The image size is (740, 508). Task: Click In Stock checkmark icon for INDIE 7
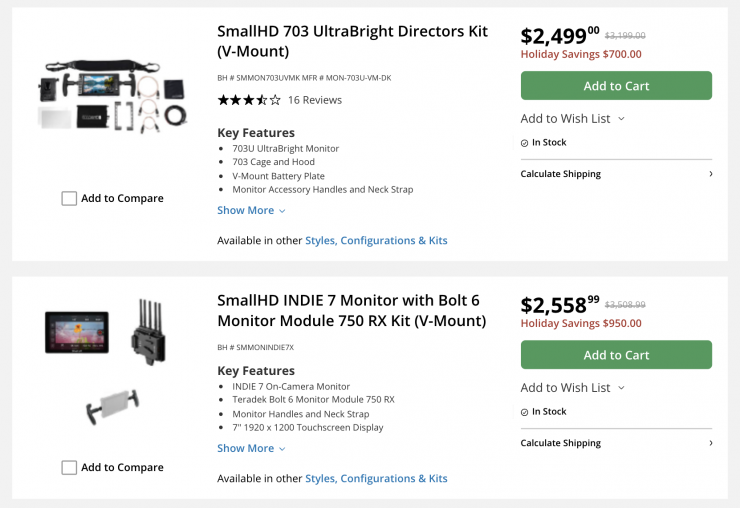pyautogui.click(x=525, y=412)
